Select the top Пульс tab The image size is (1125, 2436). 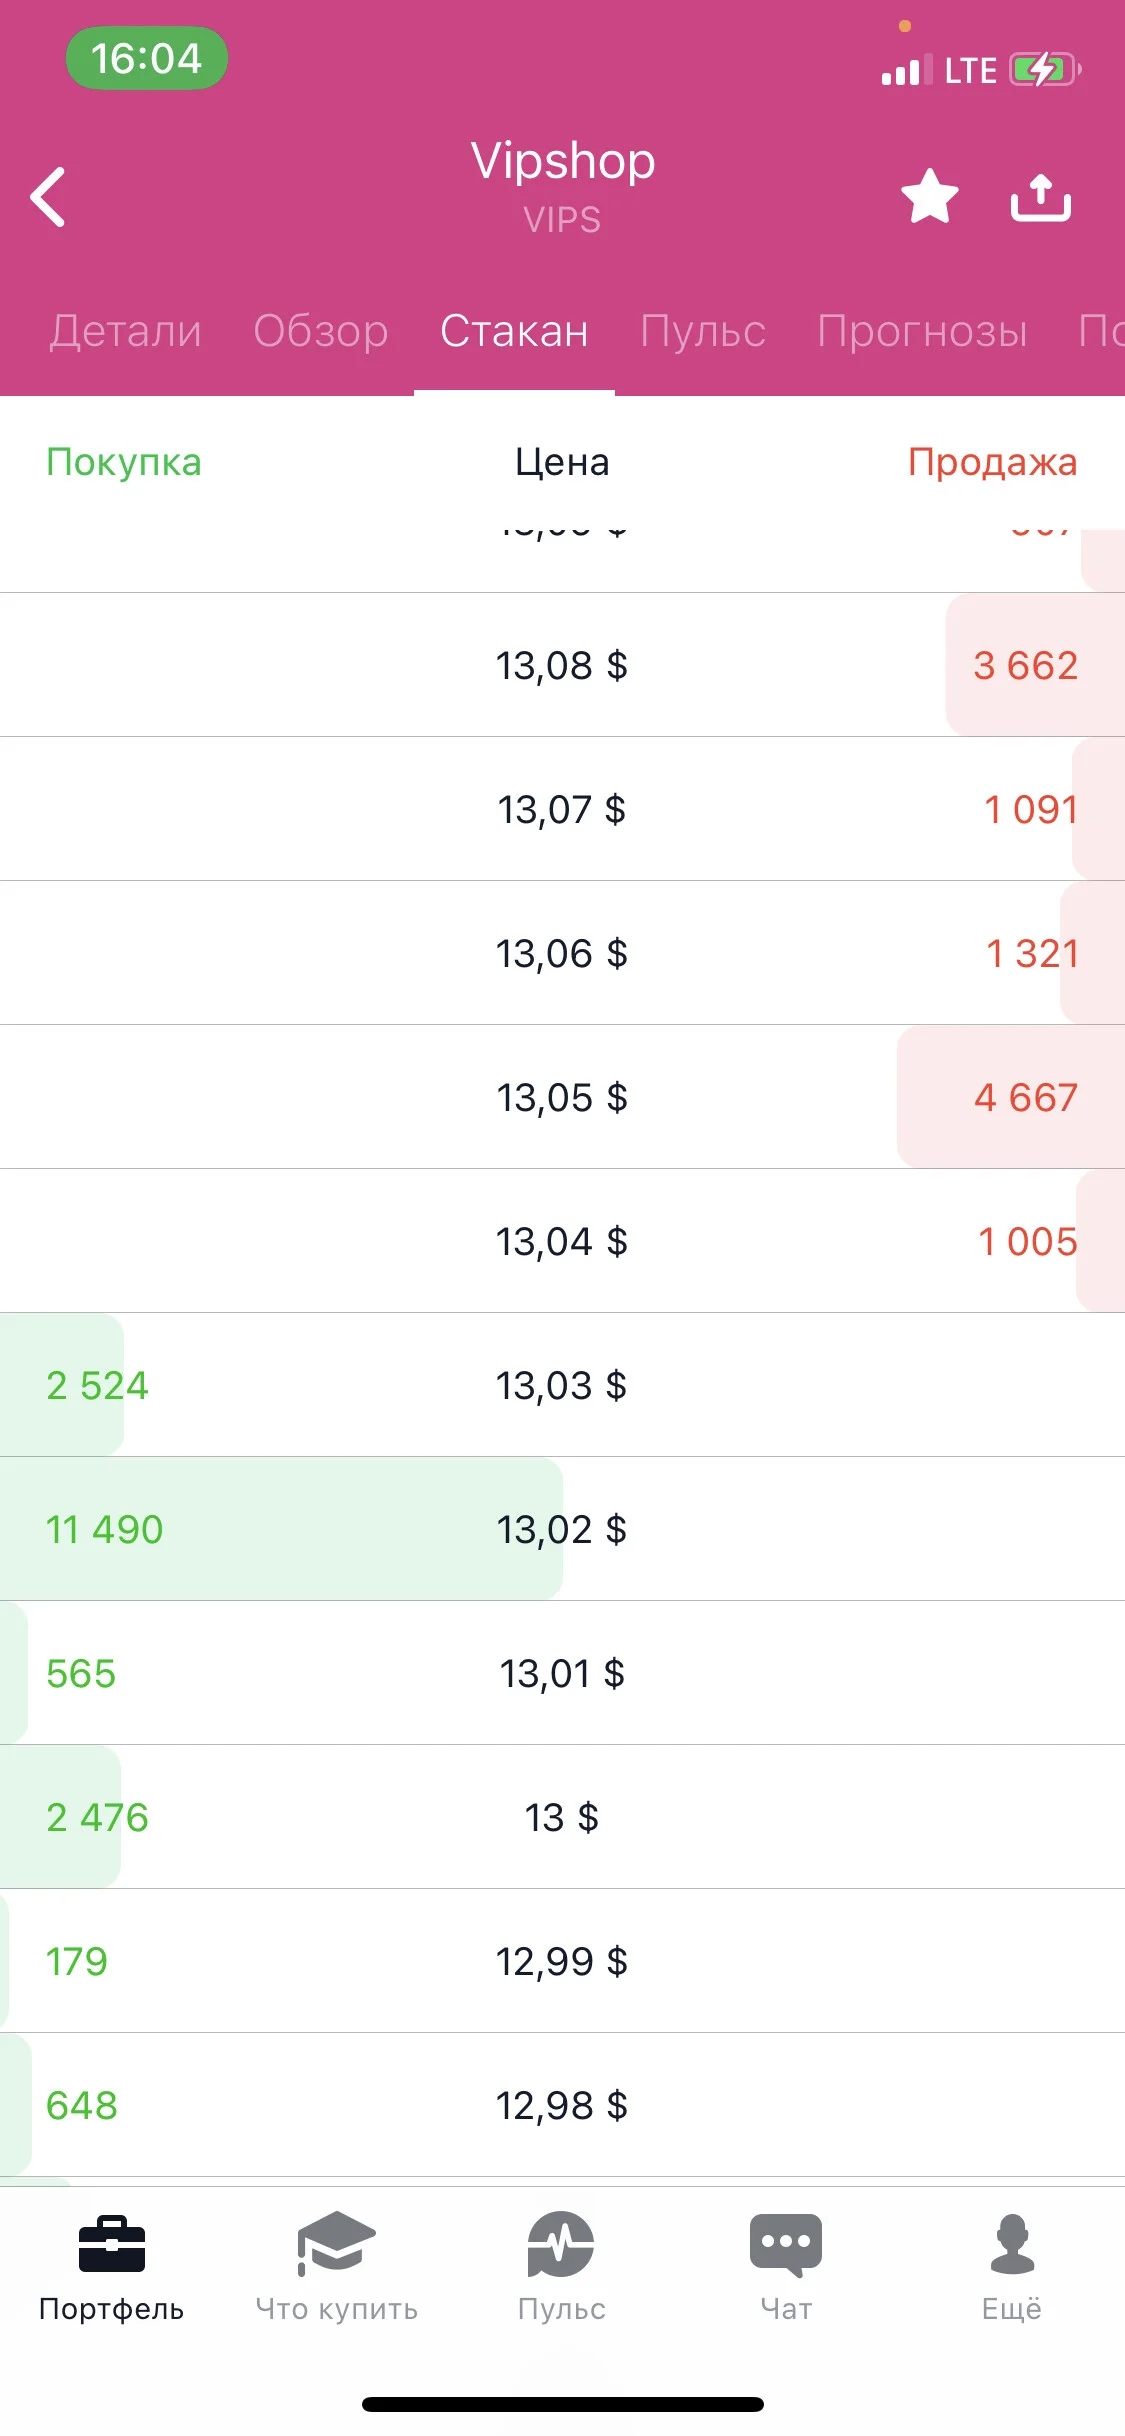[x=703, y=331]
